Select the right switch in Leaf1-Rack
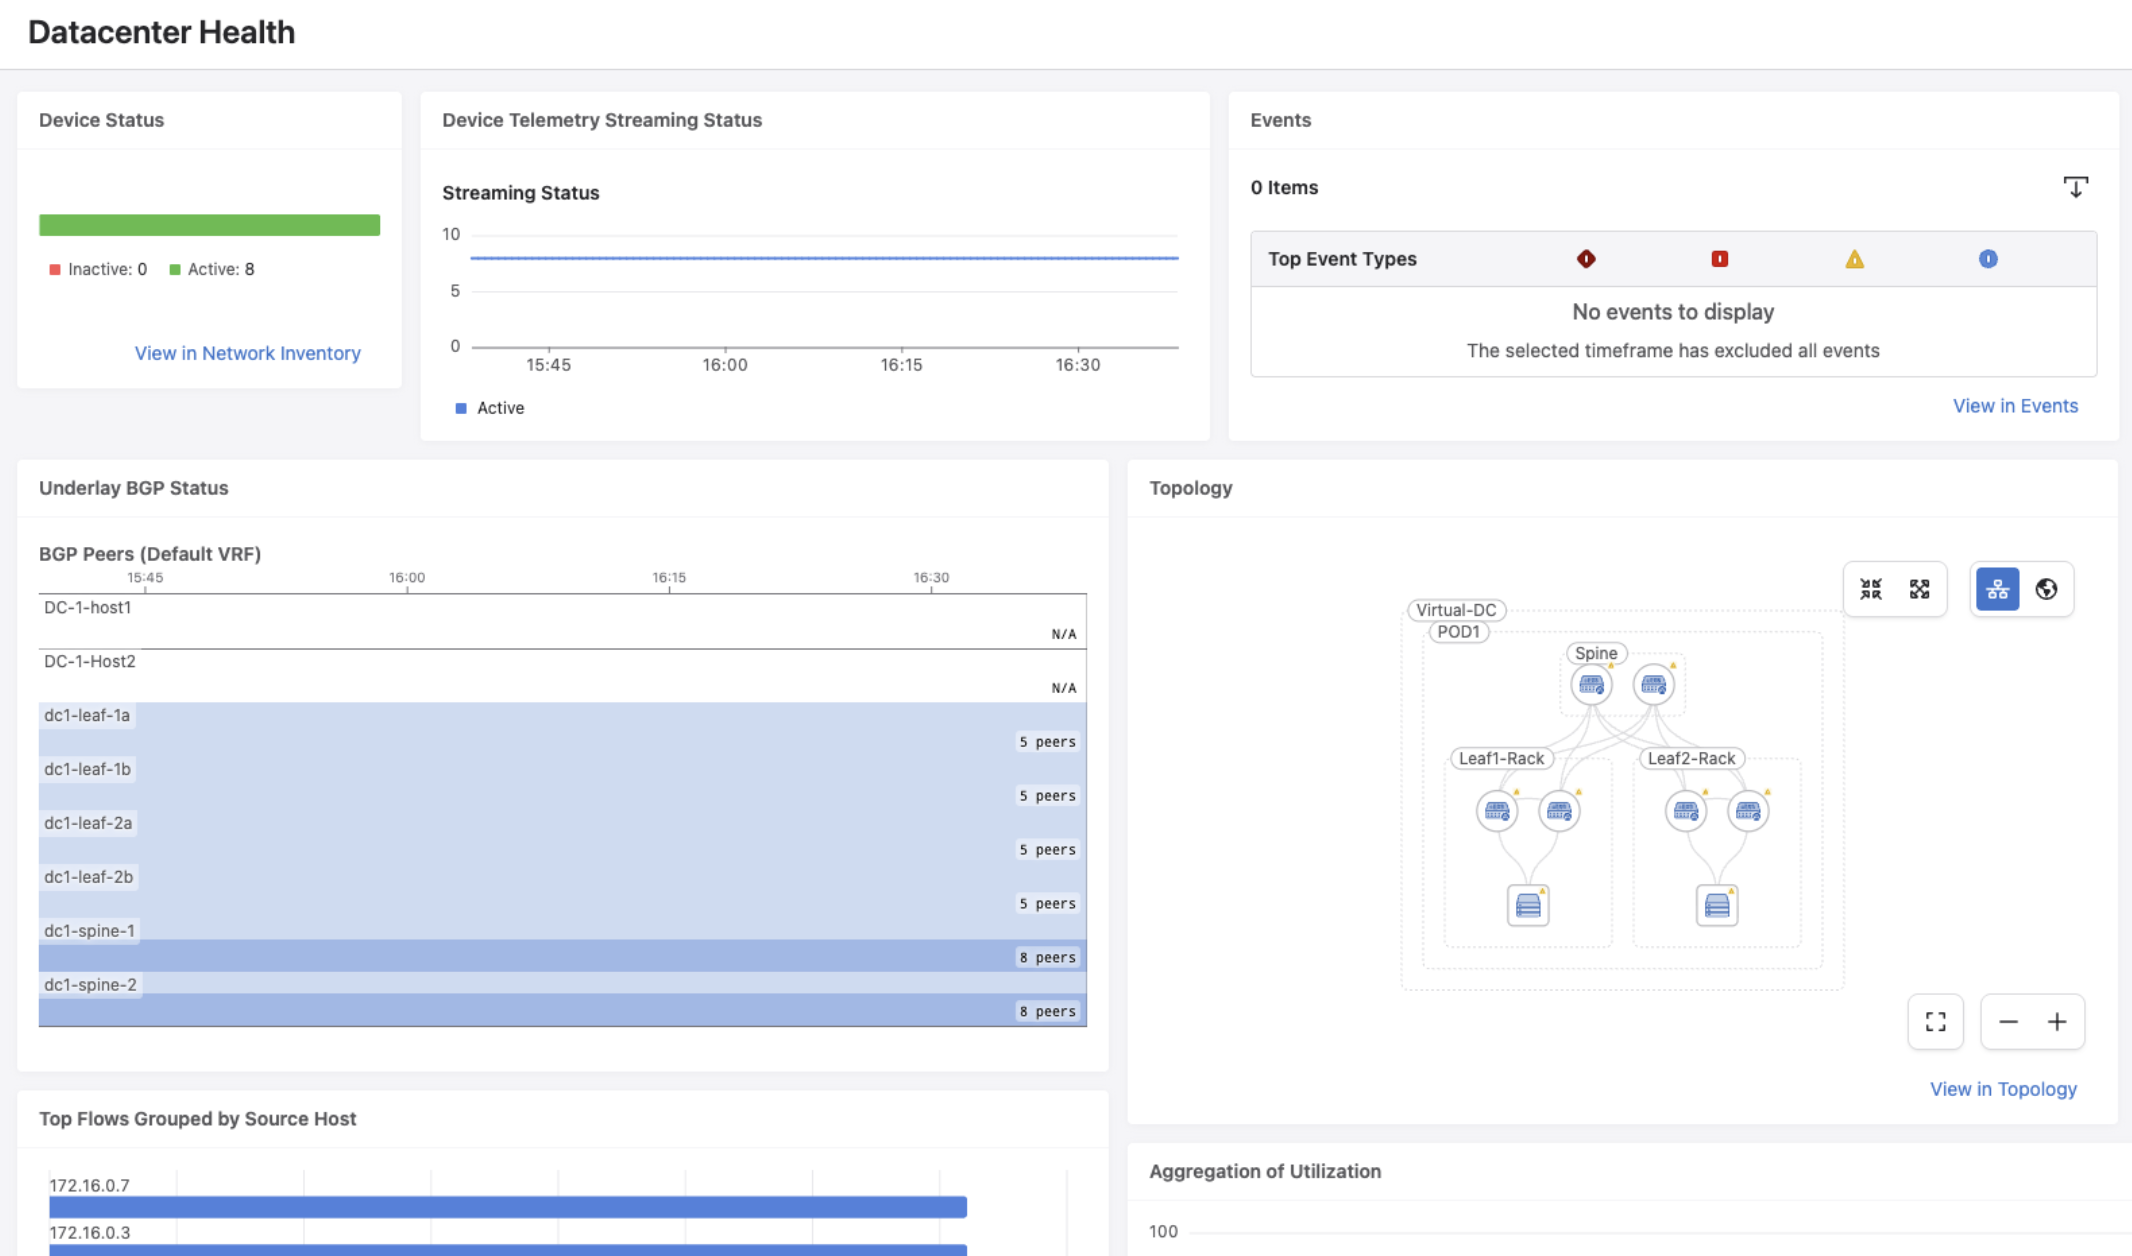The height and width of the screenshot is (1256, 2132). point(1559,811)
